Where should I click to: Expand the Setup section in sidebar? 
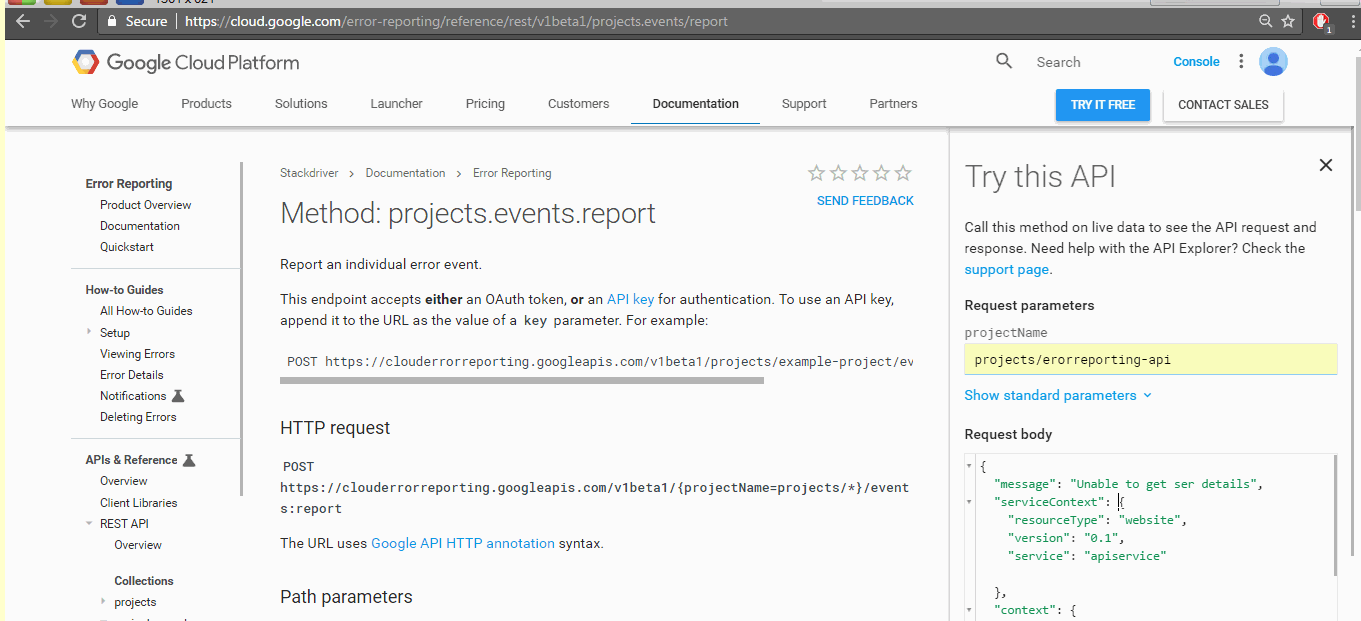click(89, 332)
